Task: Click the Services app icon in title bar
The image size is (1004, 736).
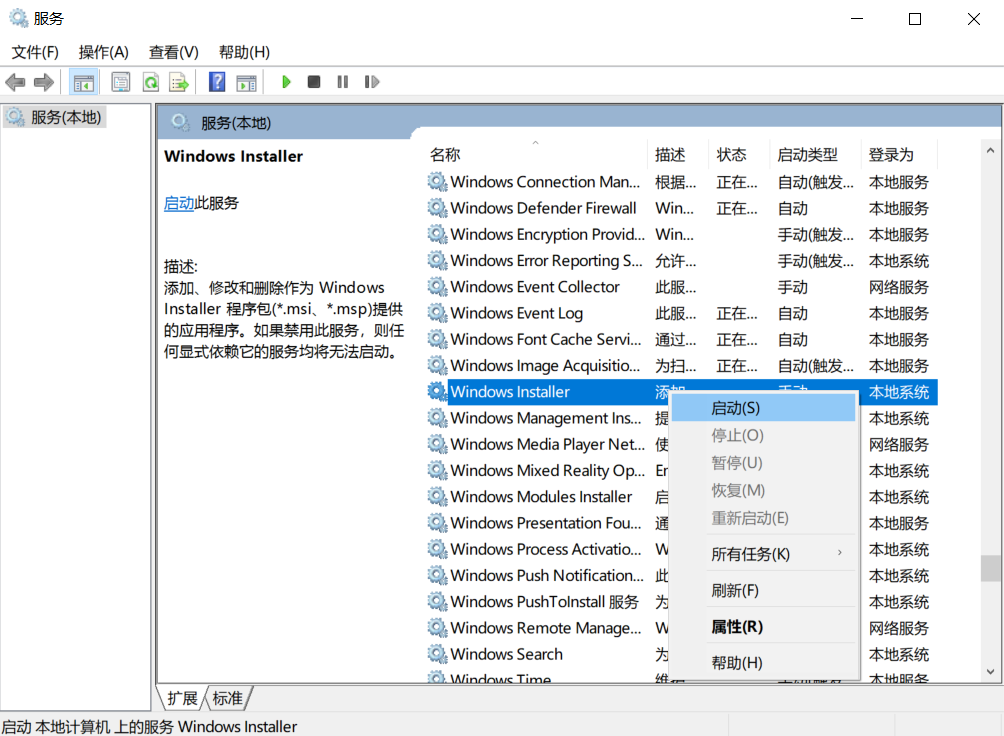Action: (x=19, y=19)
